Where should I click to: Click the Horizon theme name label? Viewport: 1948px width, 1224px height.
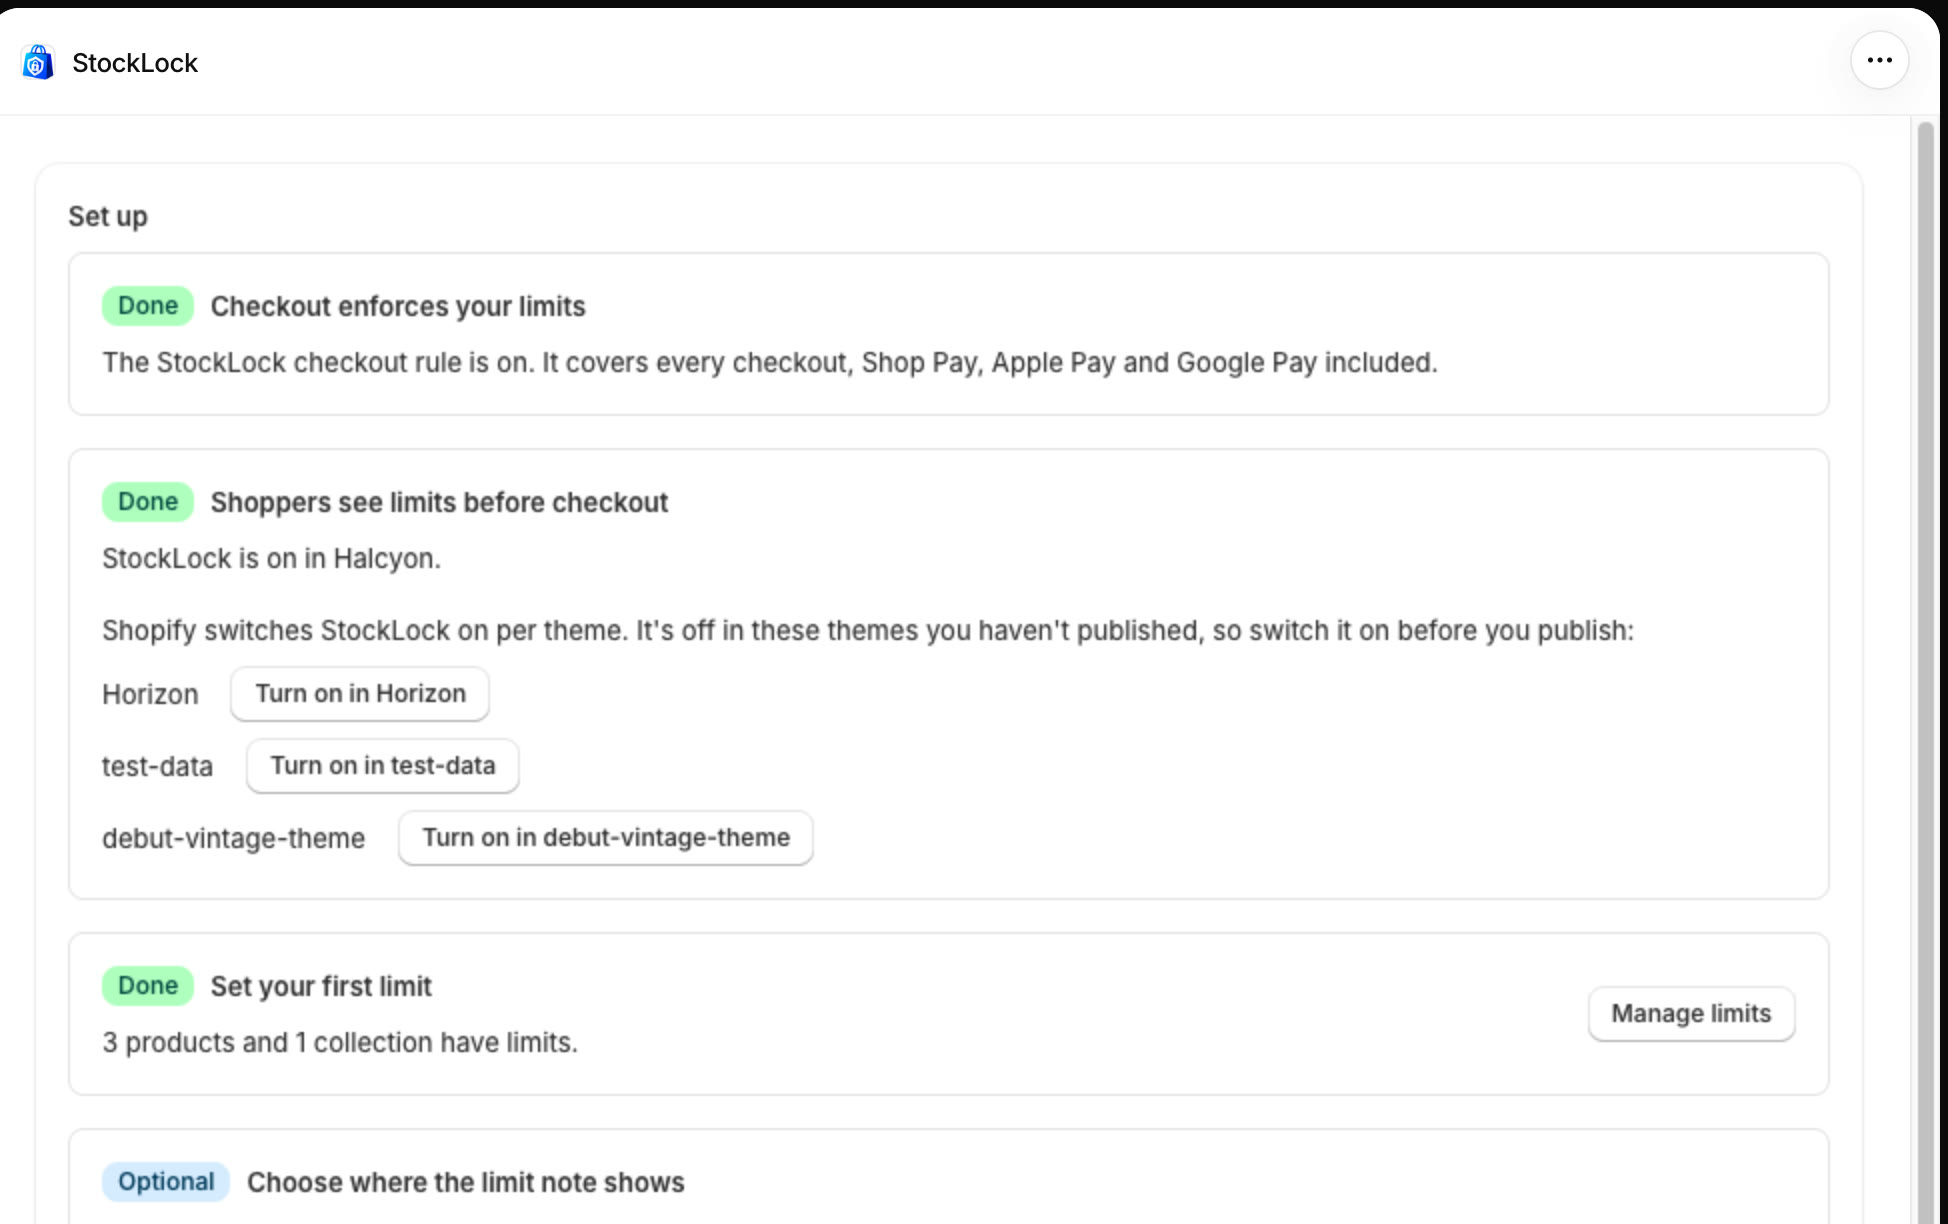pos(150,694)
